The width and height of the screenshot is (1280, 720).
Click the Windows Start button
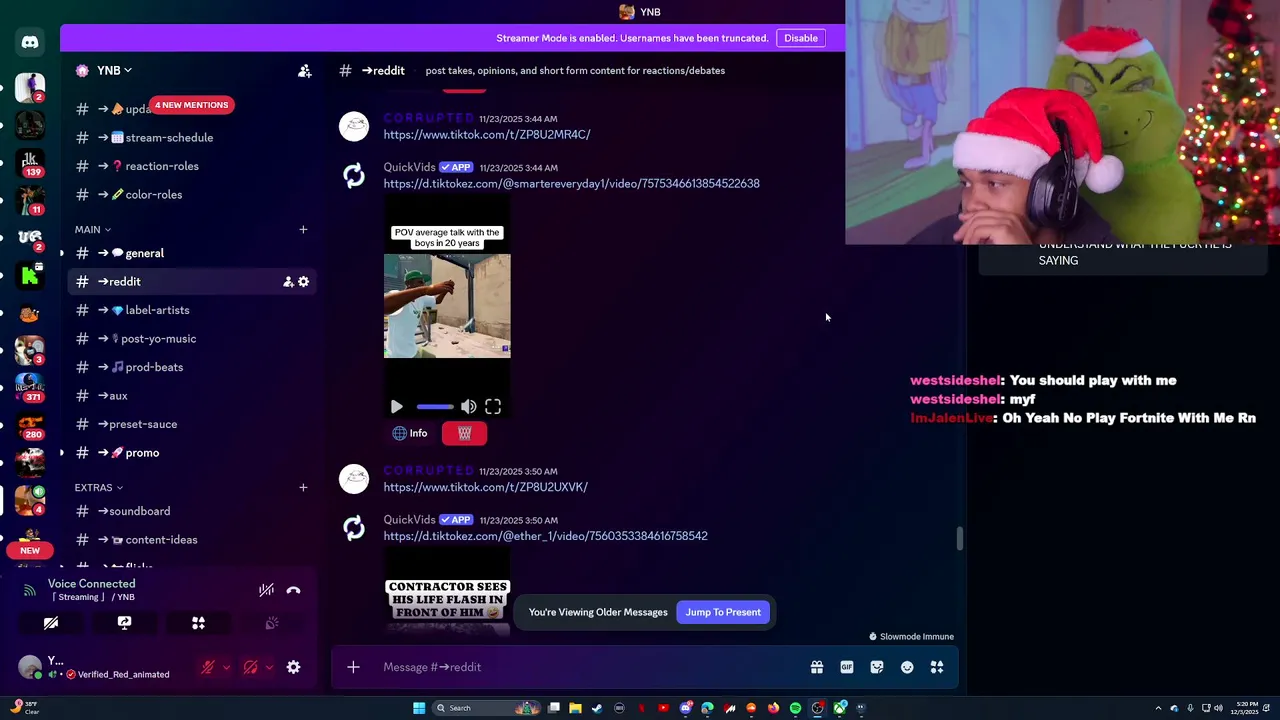(419, 708)
